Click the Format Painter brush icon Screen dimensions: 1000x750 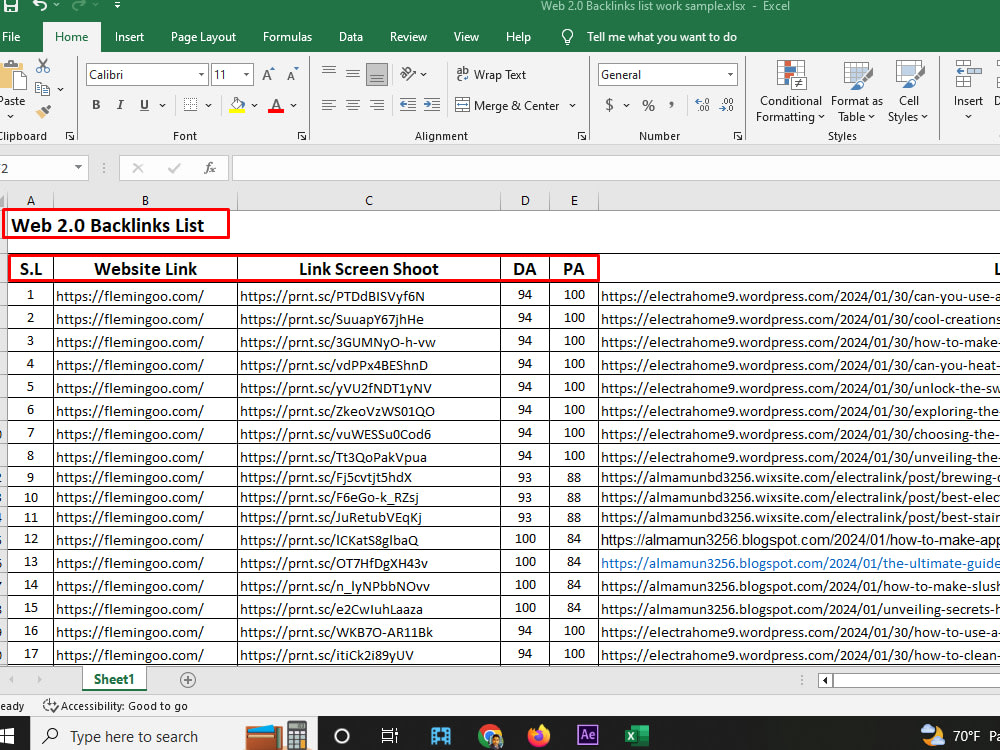coord(43,112)
